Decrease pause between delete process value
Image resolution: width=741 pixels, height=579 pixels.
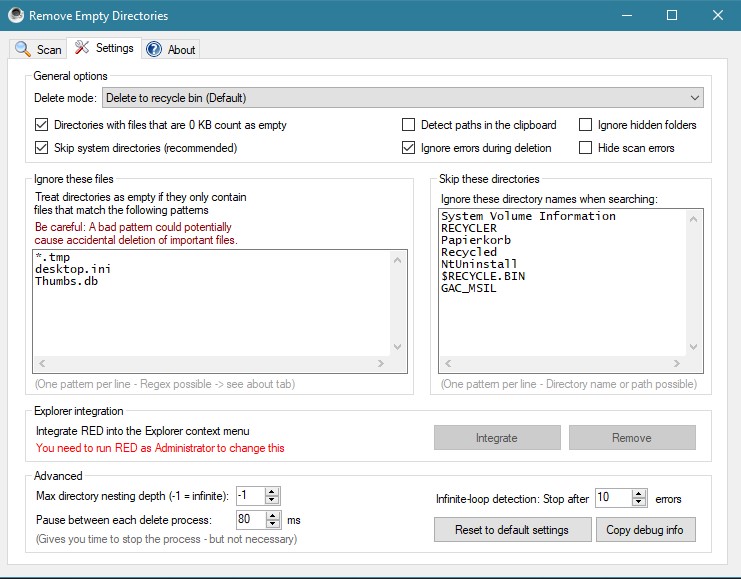[x=273, y=524]
